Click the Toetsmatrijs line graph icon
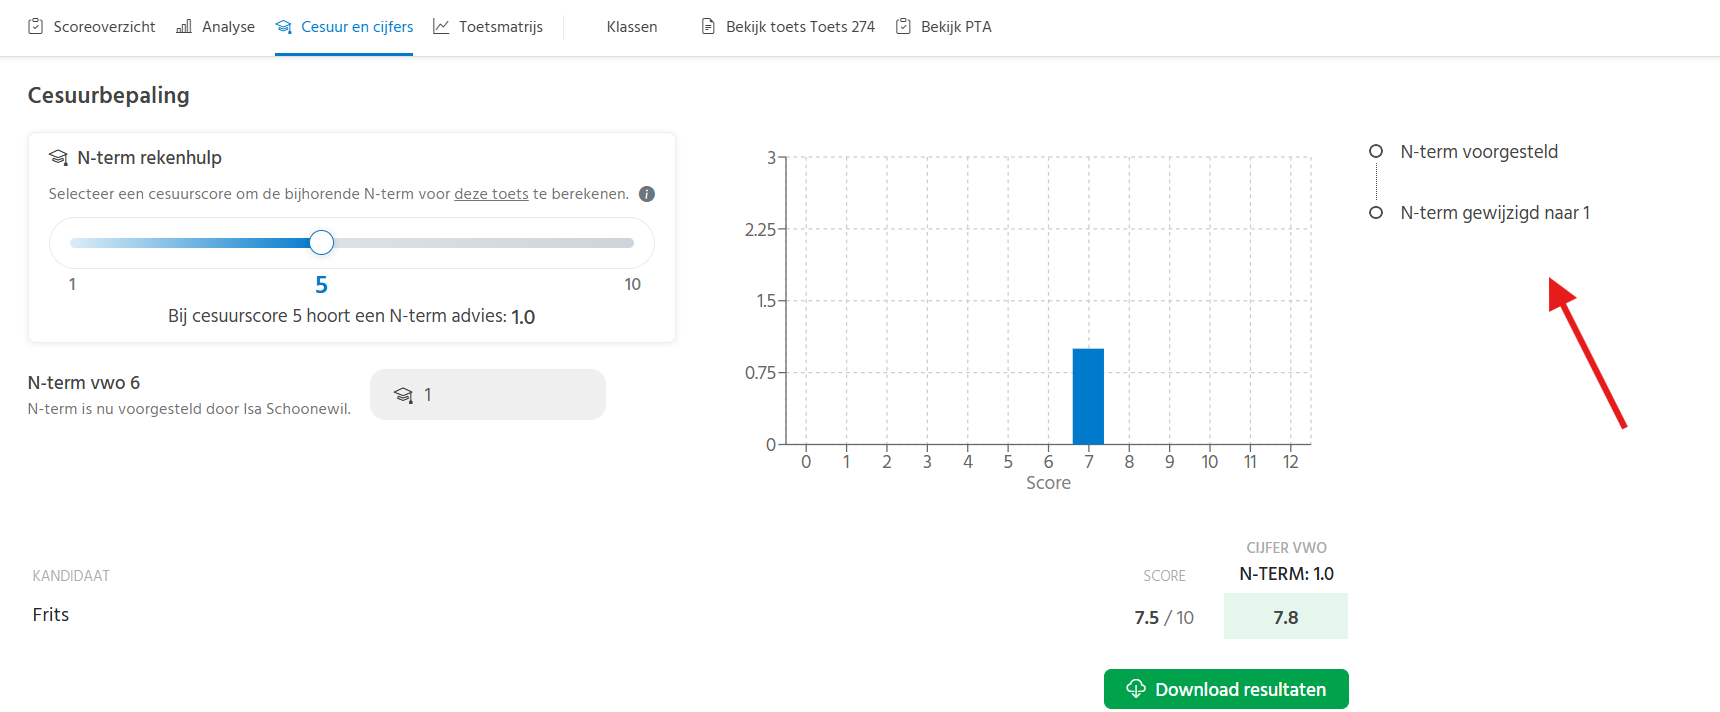This screenshot has width=1720, height=712. point(441,27)
